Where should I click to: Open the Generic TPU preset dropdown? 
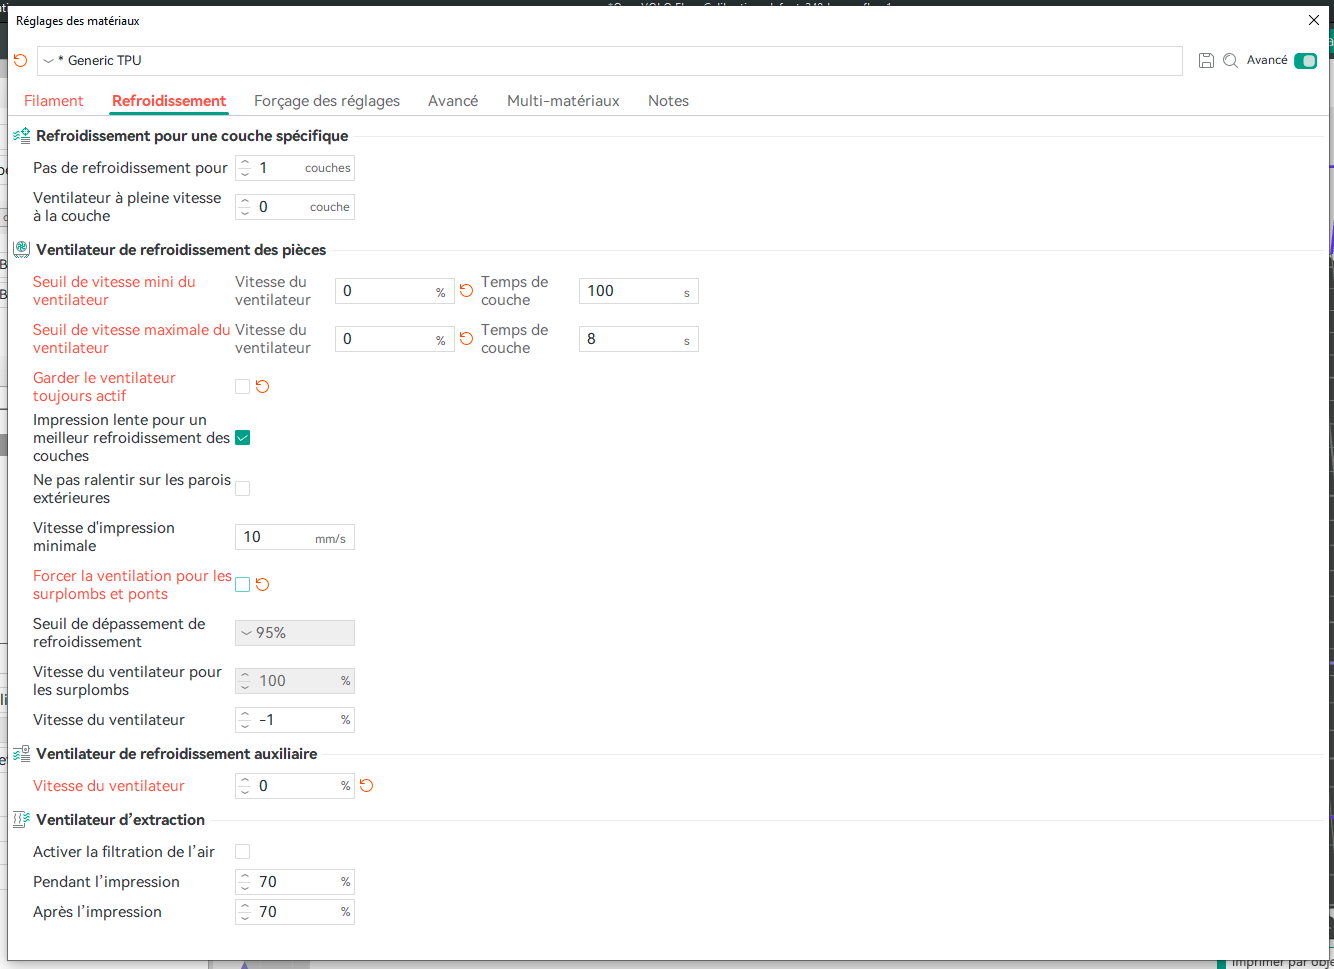[x=610, y=61]
